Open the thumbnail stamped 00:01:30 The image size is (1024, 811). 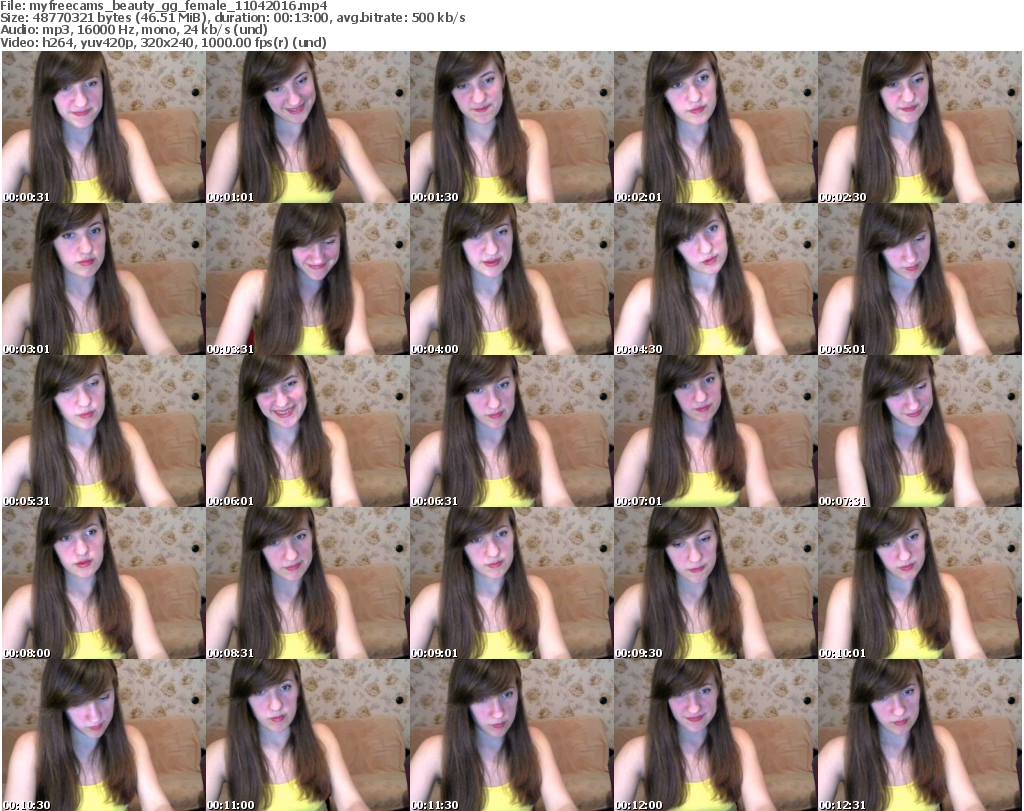pos(511,127)
